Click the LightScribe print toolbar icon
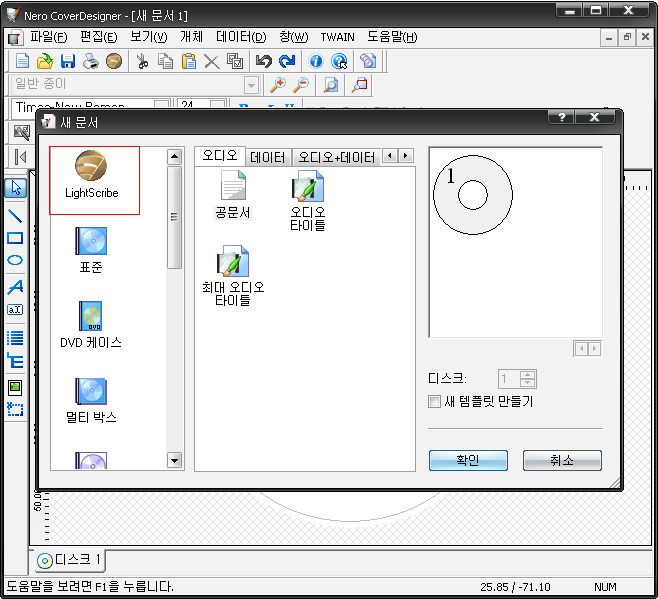658x599 pixels. [114, 61]
